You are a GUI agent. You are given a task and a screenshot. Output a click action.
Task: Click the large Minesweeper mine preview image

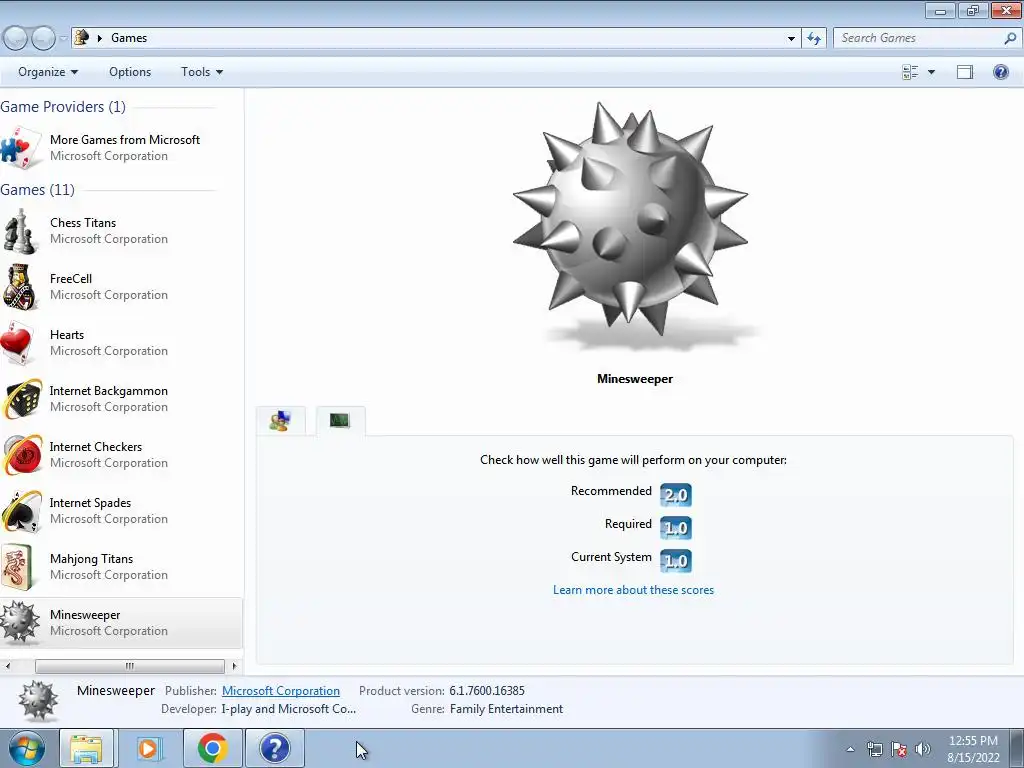(631, 219)
